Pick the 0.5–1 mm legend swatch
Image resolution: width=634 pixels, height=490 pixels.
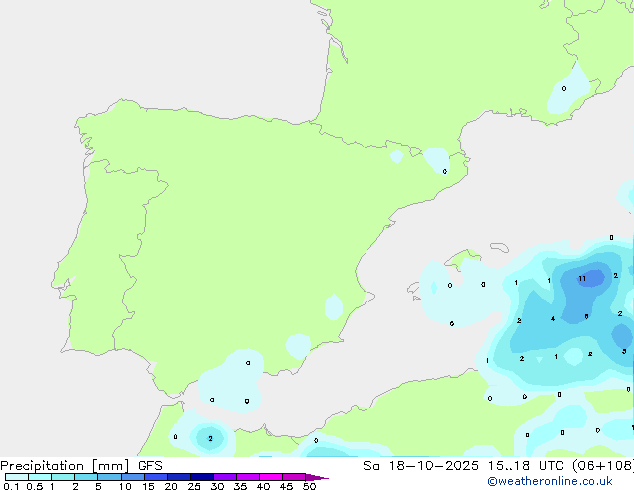(x=40, y=477)
